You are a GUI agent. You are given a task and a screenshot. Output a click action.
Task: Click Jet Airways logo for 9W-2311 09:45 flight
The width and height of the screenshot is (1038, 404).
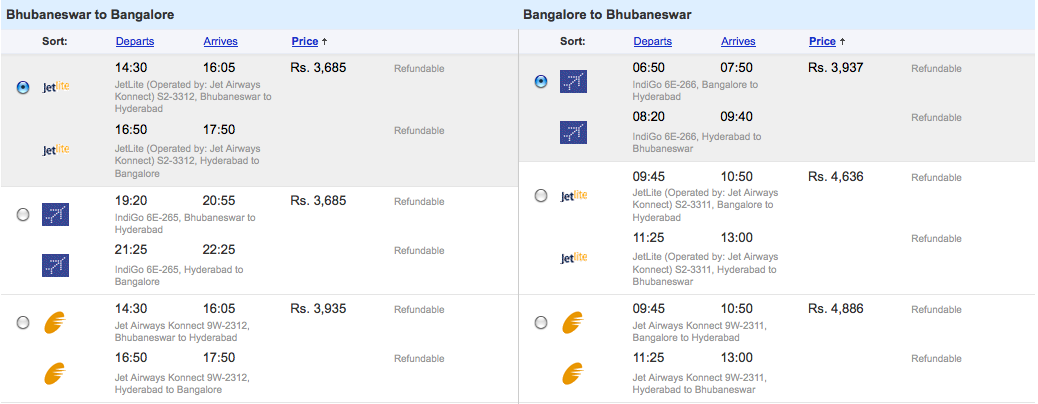[573, 323]
